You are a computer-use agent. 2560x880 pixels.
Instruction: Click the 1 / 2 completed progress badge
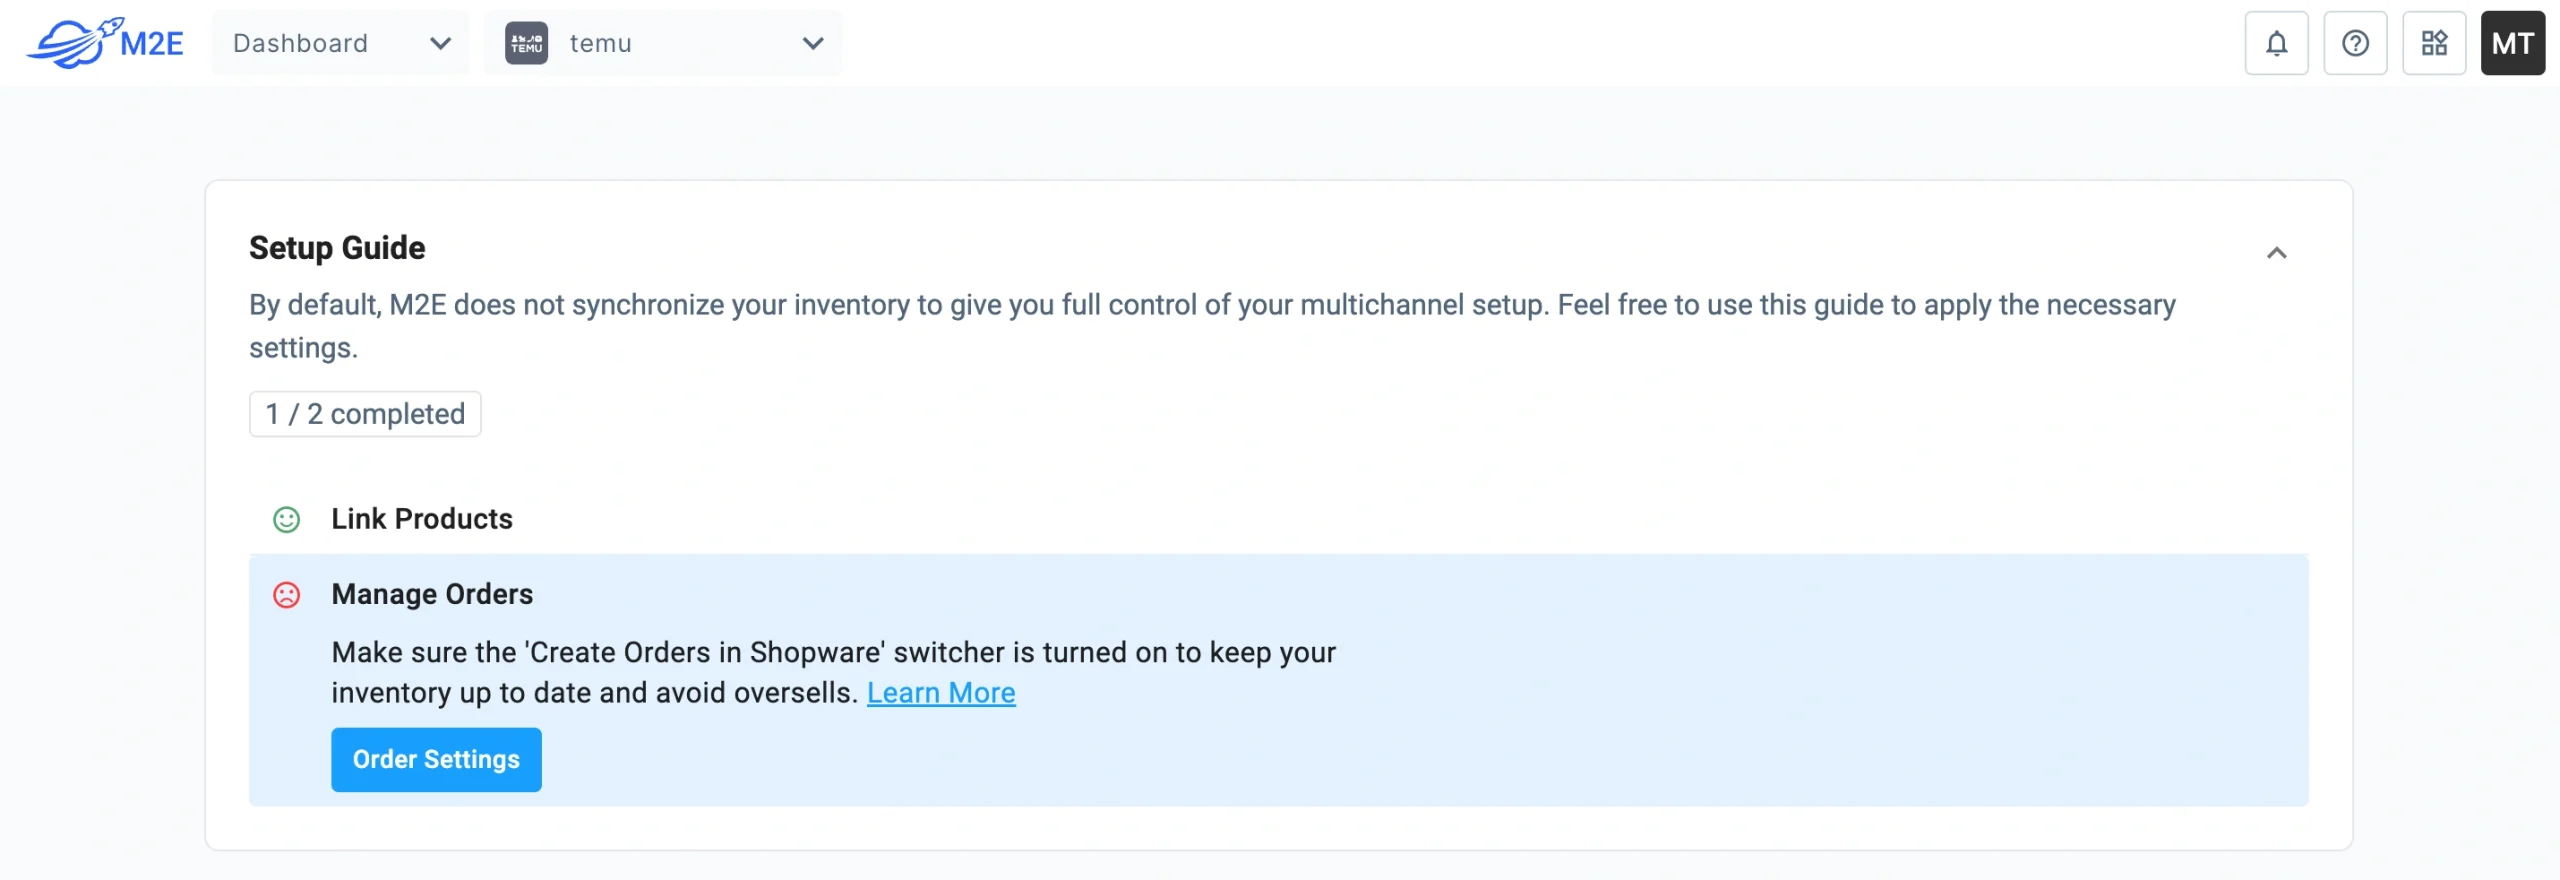[364, 413]
